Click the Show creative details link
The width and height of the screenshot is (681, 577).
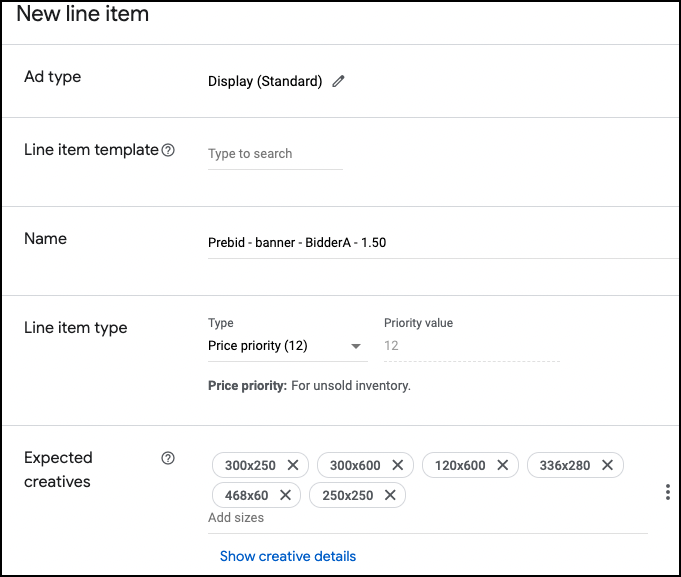[x=288, y=556]
